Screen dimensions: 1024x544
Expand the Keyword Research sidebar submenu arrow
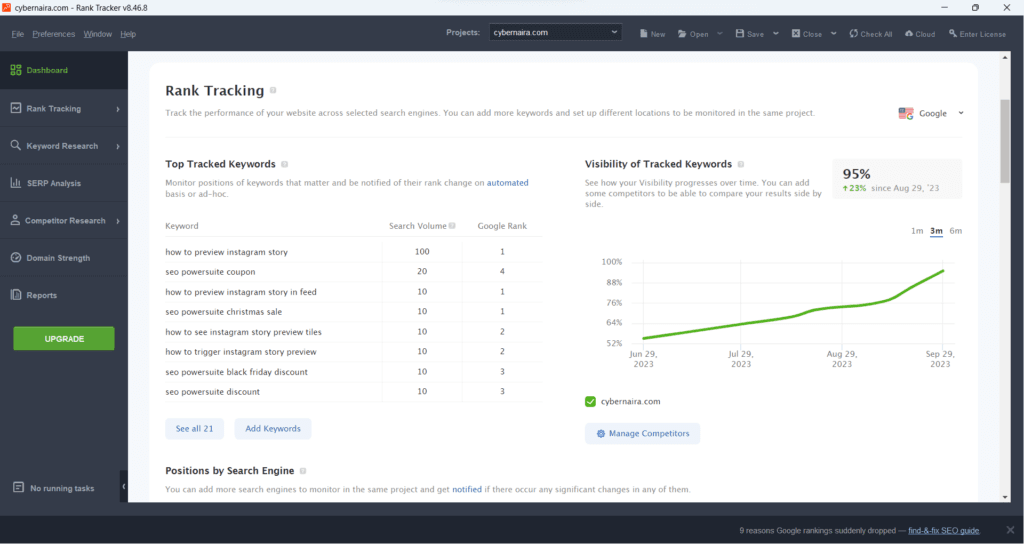pos(118,146)
